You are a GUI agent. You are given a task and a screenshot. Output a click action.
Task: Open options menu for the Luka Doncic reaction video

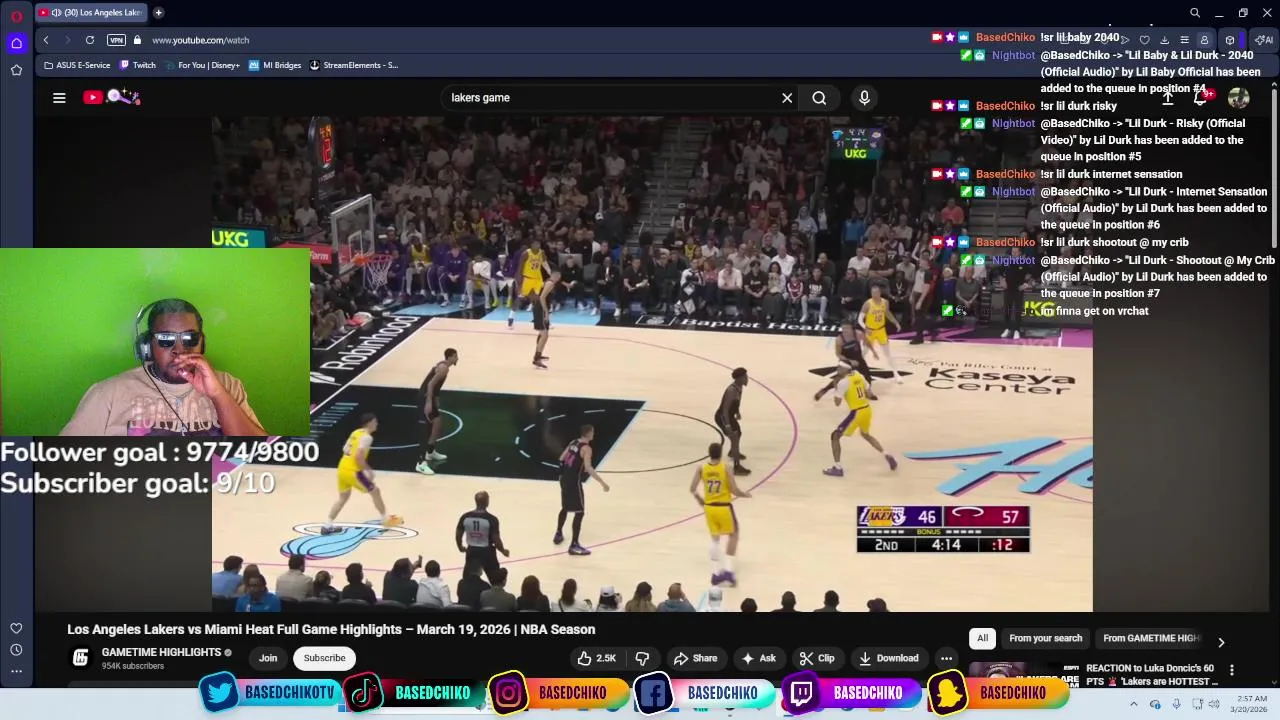tap(1232, 670)
